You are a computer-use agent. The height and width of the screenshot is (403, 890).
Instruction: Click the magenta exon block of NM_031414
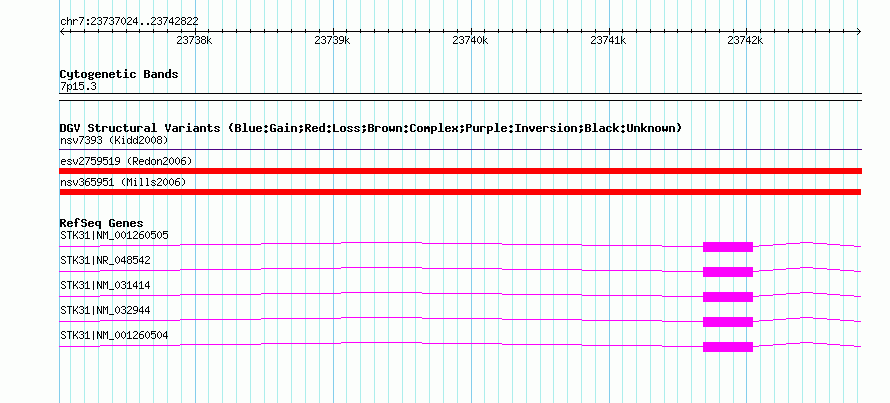pyautogui.click(x=728, y=297)
